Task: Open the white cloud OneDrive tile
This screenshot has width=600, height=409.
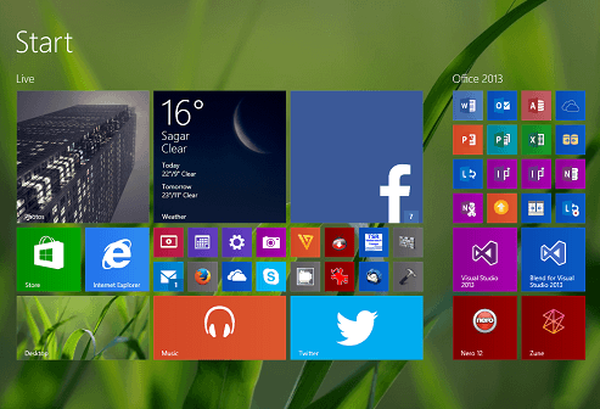Action: [x=237, y=277]
